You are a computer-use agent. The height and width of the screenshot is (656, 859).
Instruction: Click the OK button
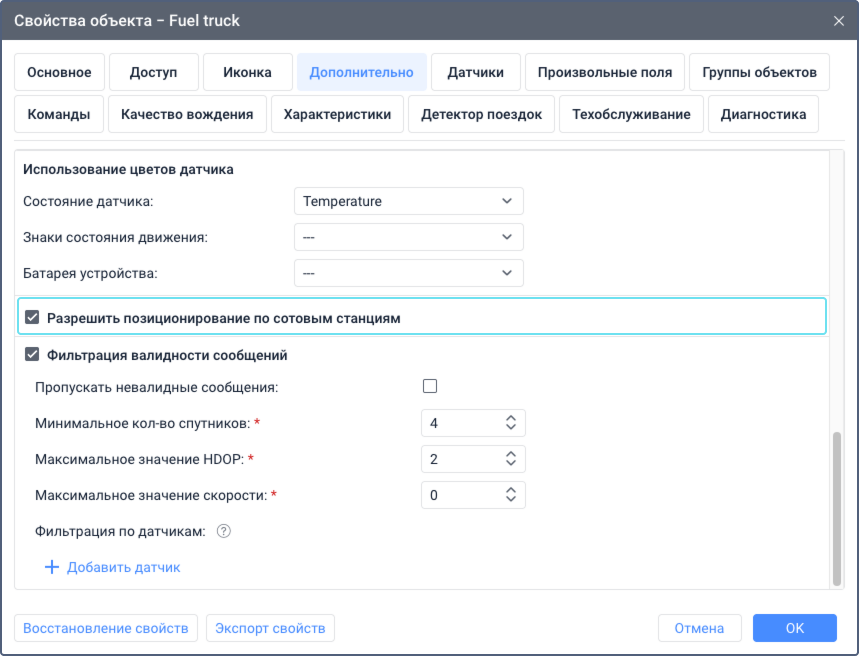tap(794, 628)
